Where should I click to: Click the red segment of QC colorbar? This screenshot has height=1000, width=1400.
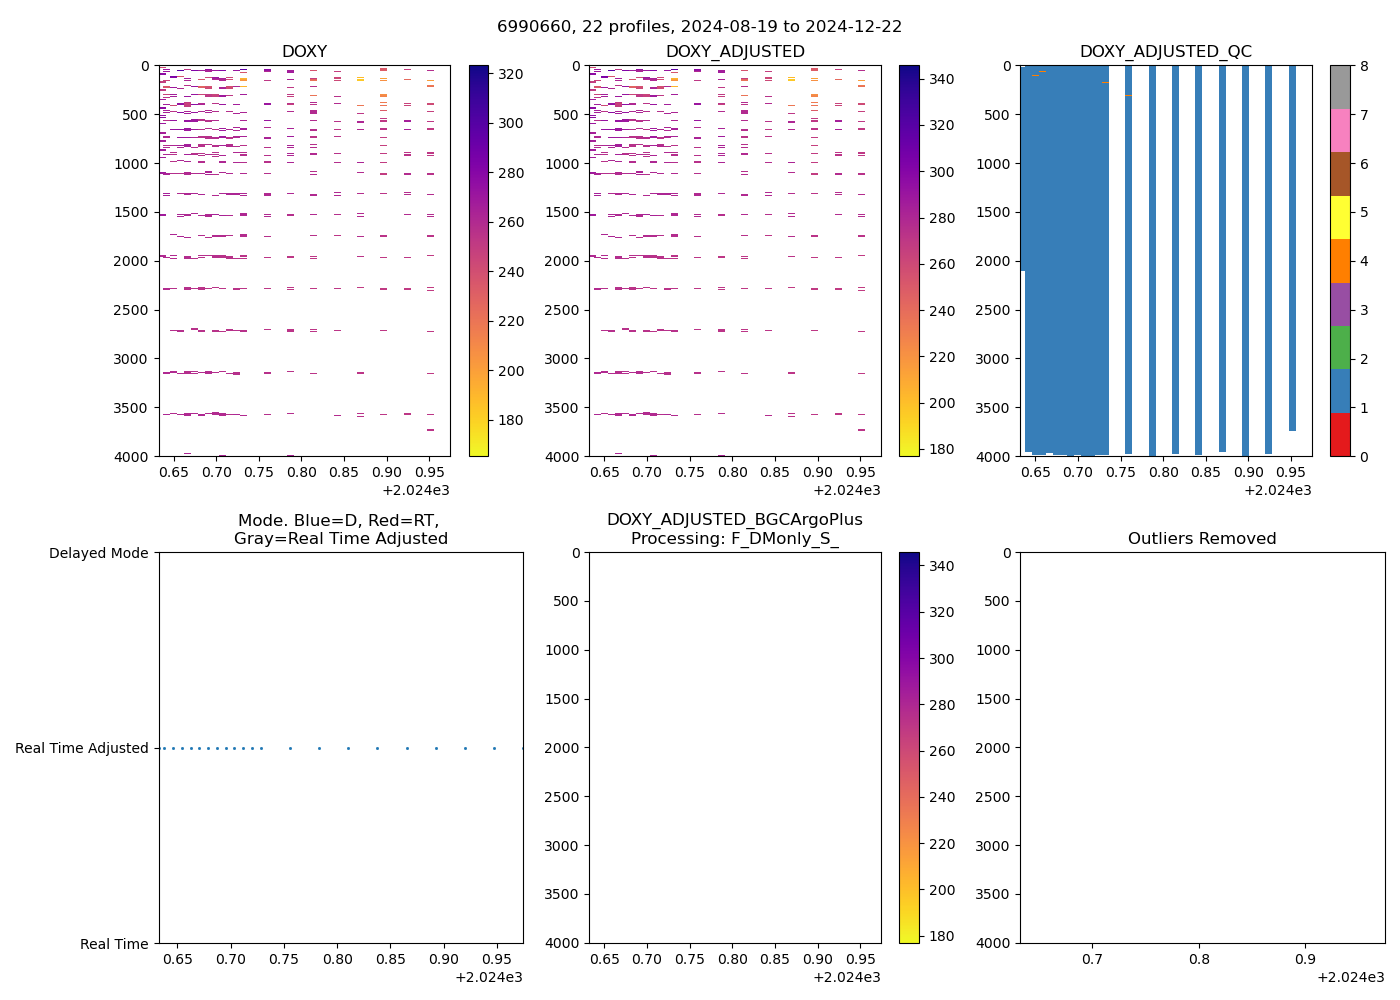tap(1340, 435)
